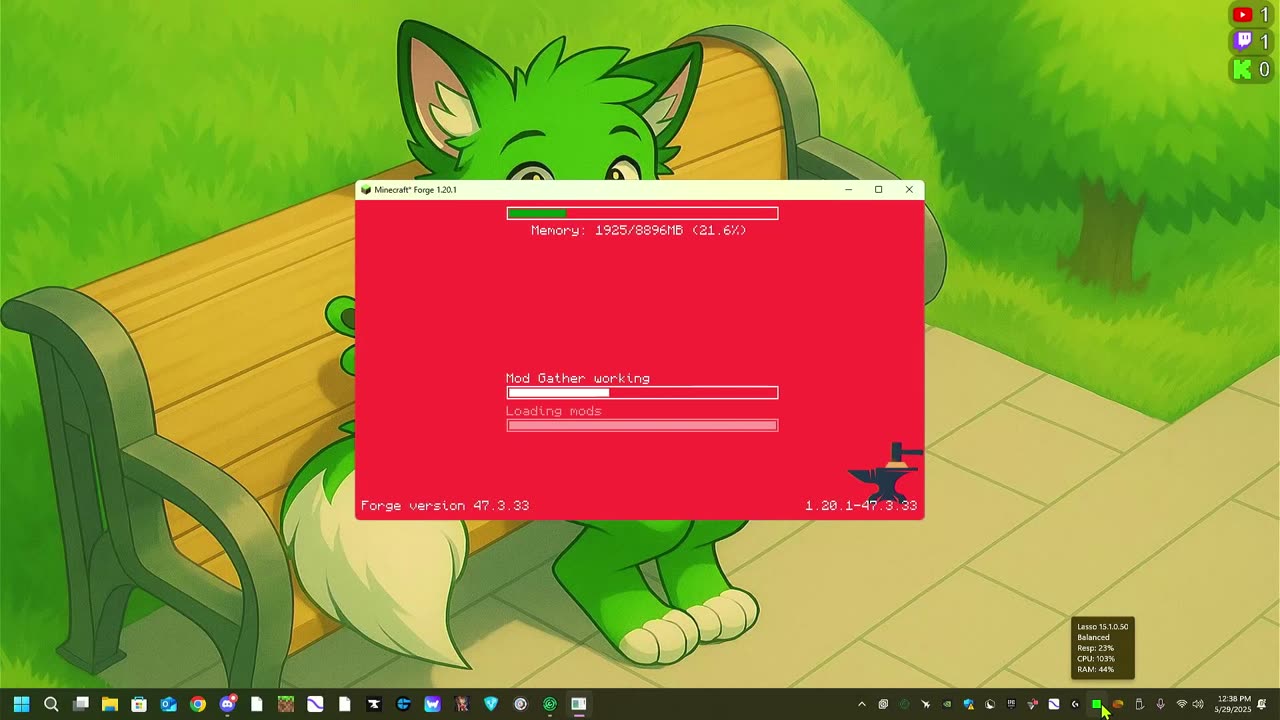Click the Loading mods progress bar
The image size is (1280, 720).
pyautogui.click(x=642, y=425)
